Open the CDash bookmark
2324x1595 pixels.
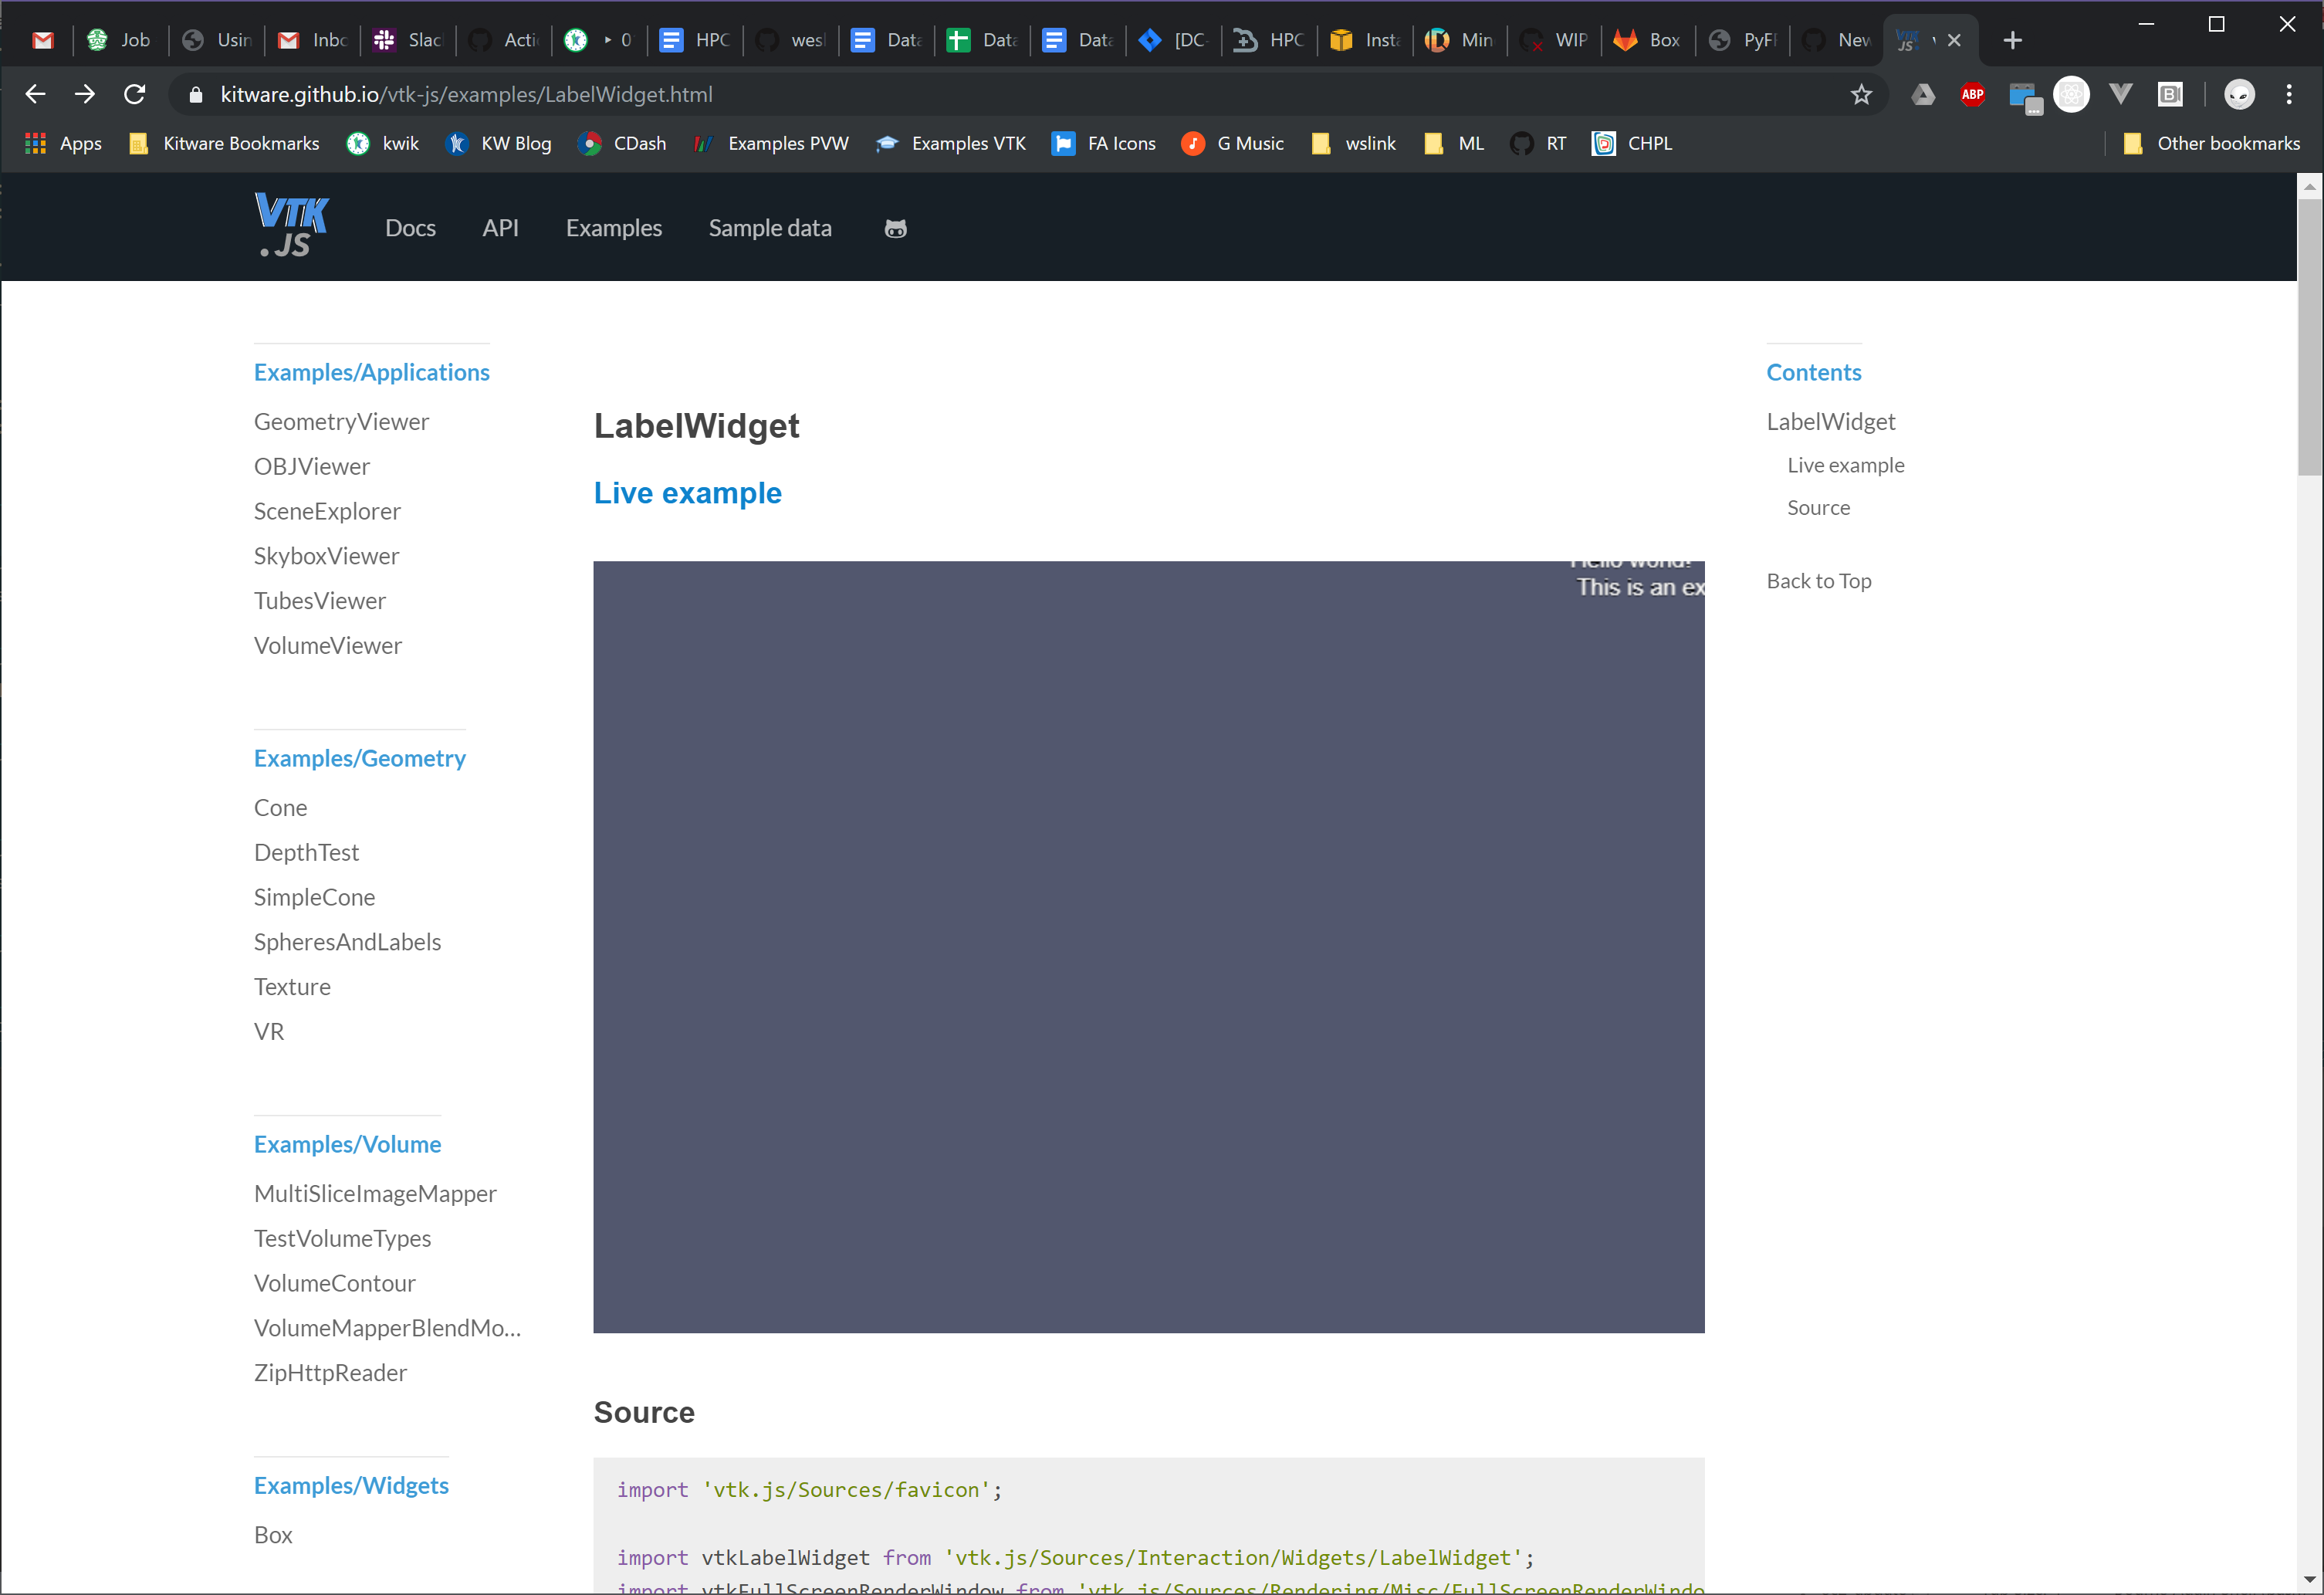click(622, 143)
